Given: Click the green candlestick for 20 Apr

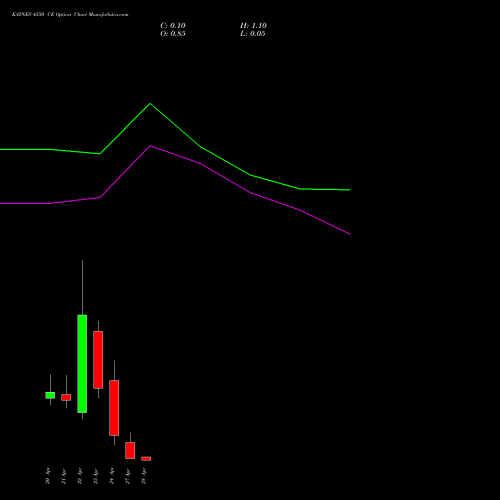Looking at the screenshot, I should click(x=50, y=395).
